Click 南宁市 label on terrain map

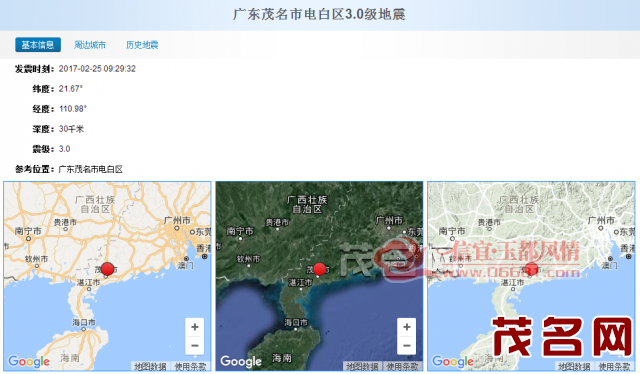point(452,231)
